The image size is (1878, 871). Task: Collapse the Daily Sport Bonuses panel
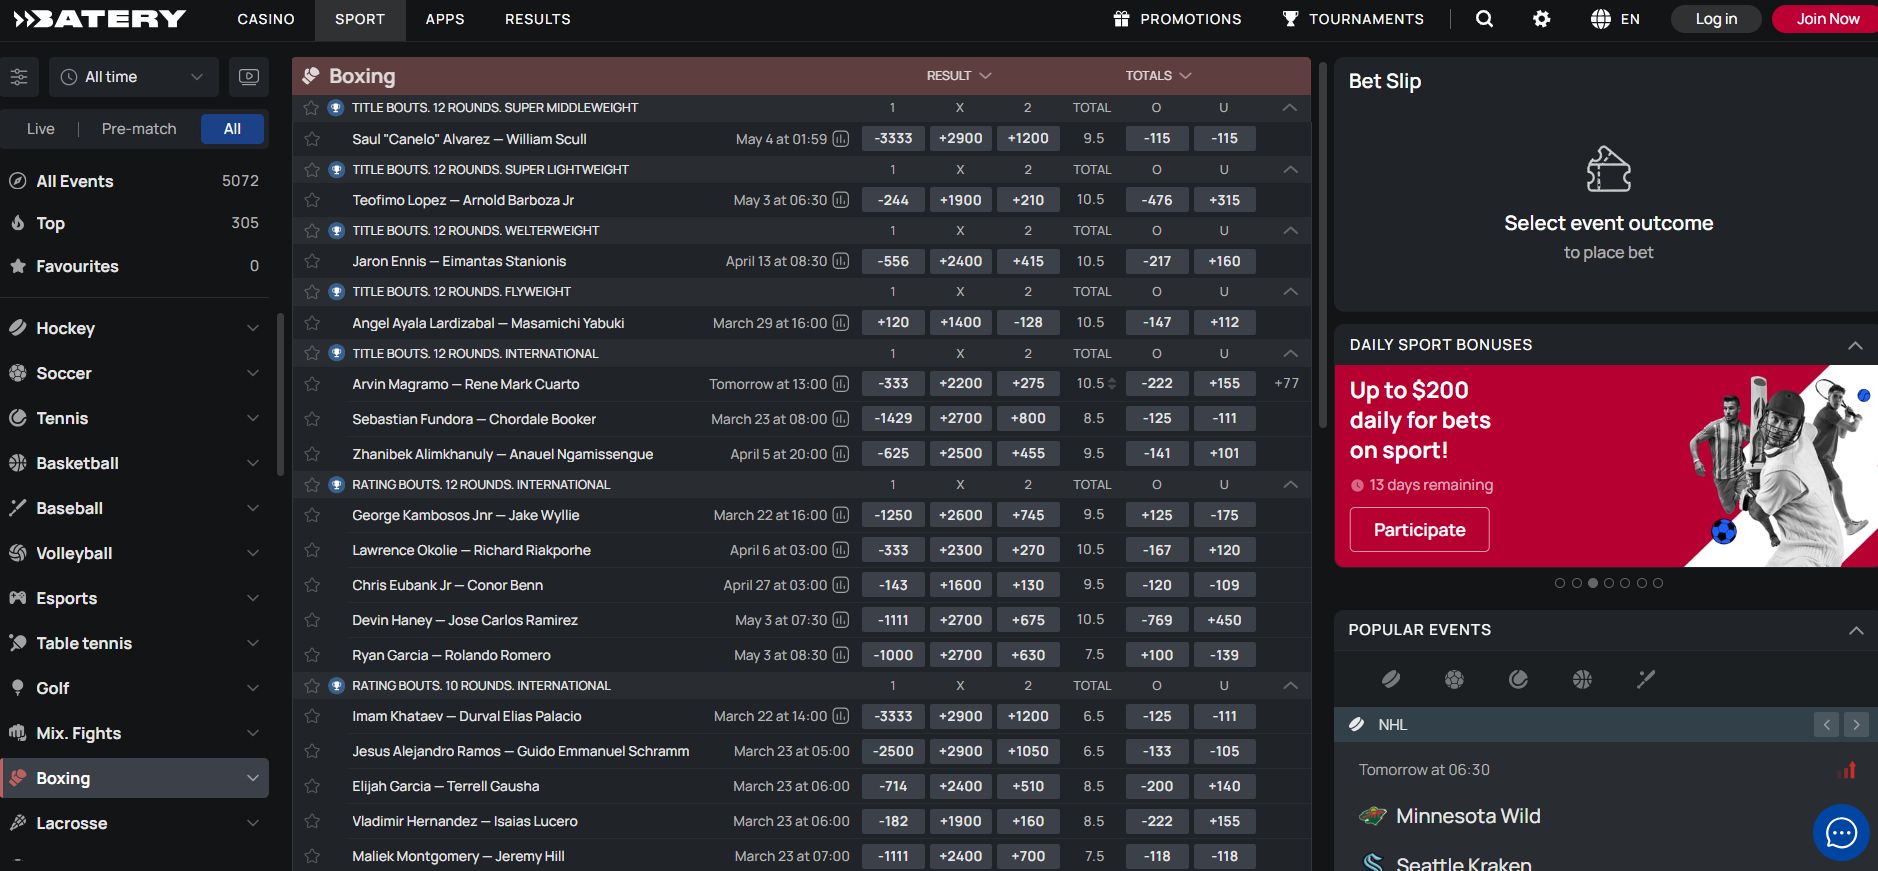1855,345
